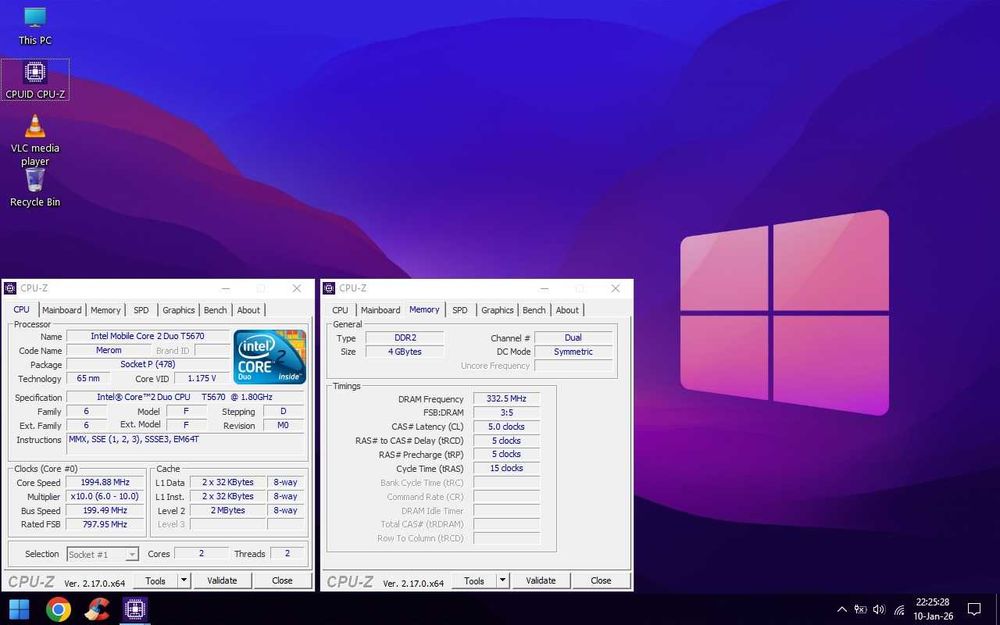This screenshot has height=625, width=1000.
Task: Open the Wi-Fi network tray icon
Action: (899, 610)
